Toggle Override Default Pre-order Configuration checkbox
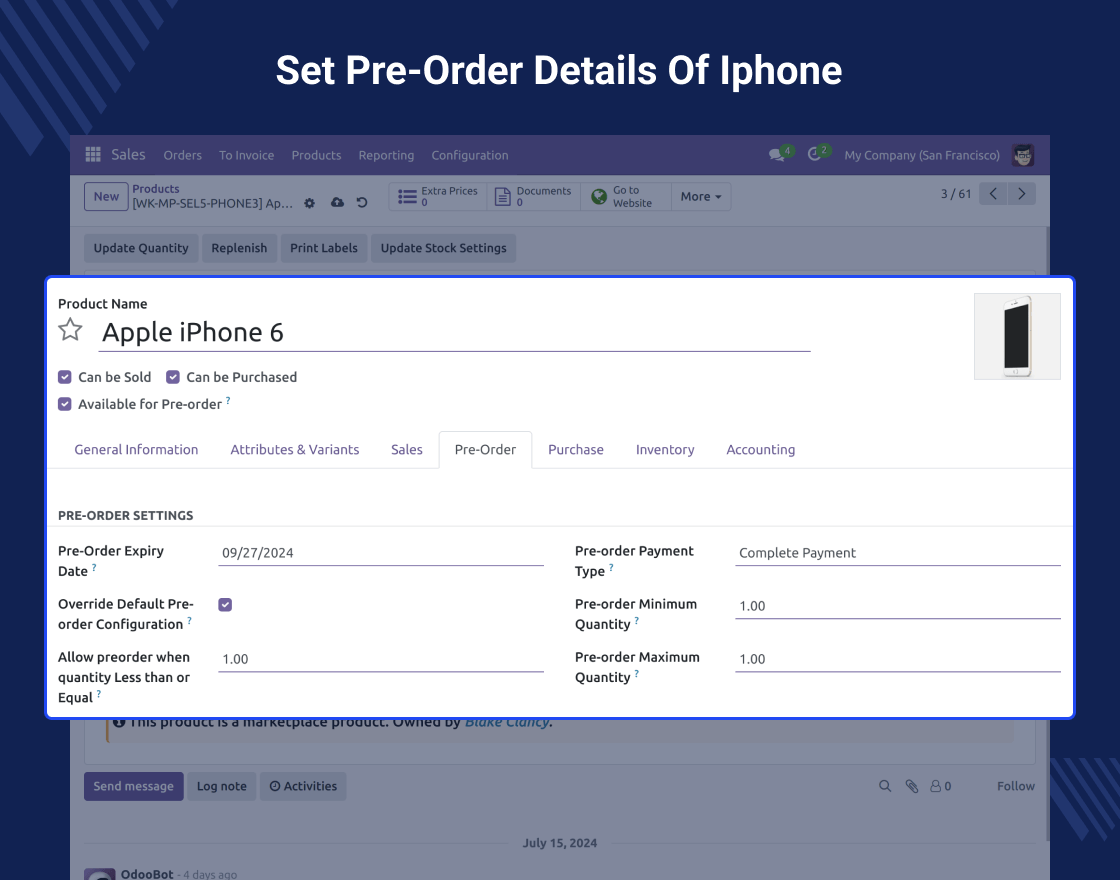 pos(225,605)
